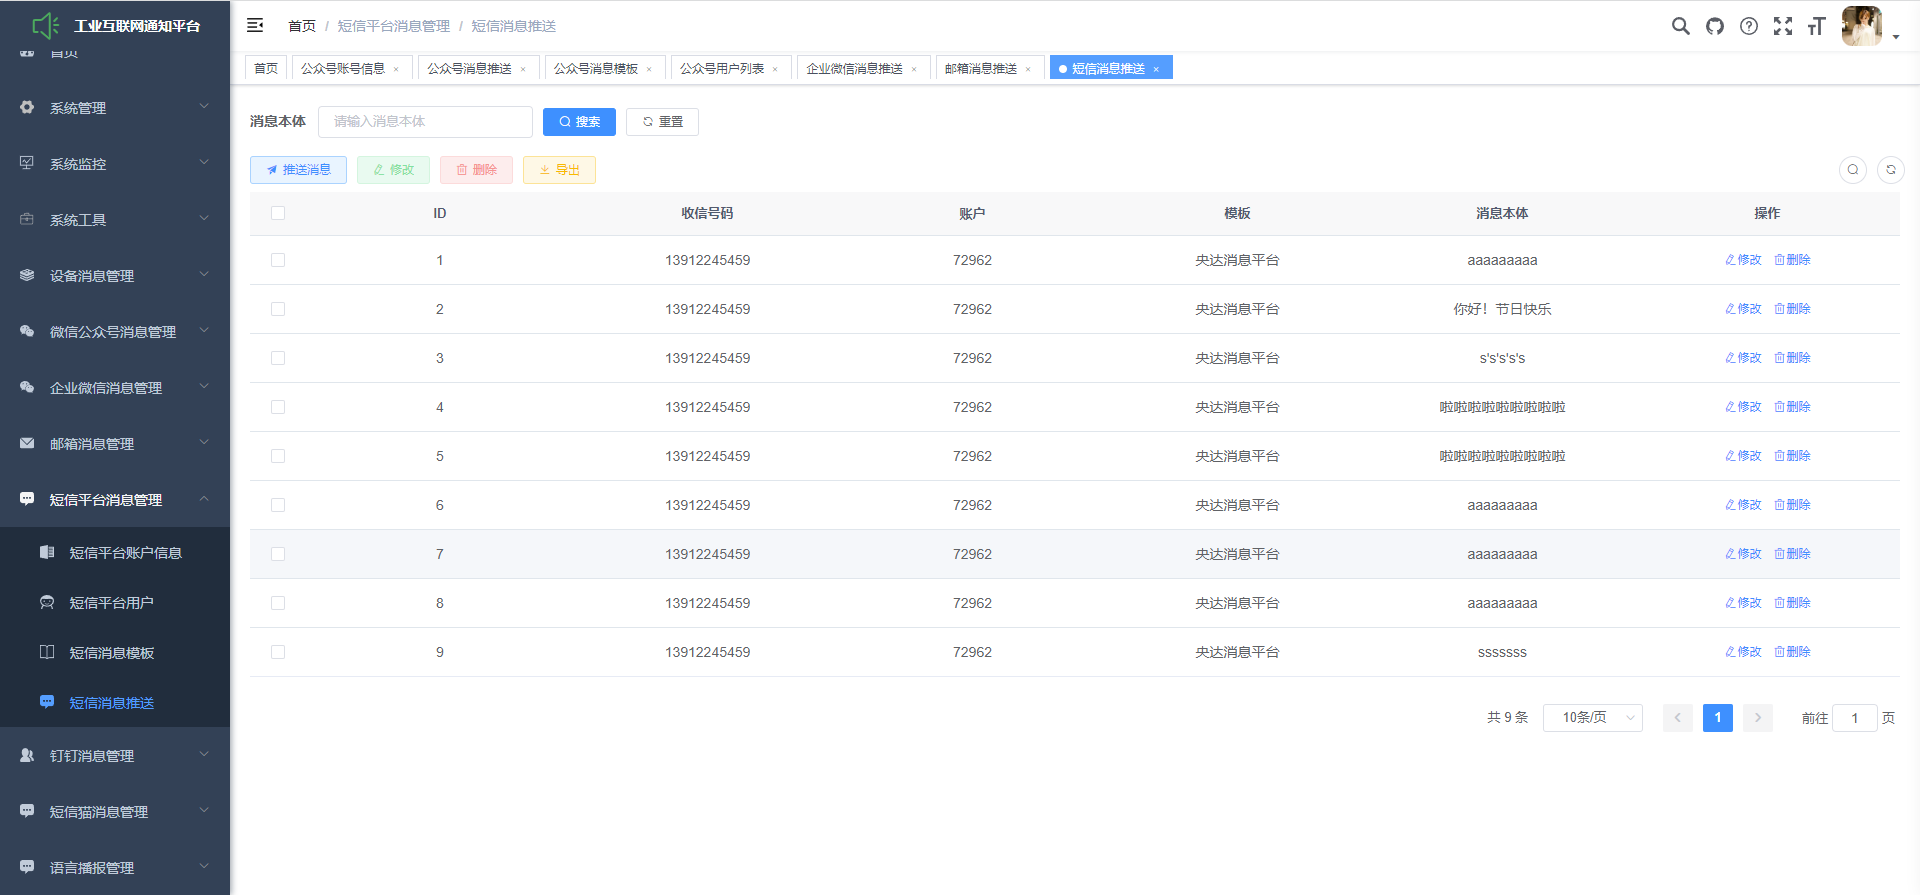Click the 导出 button
Image resolution: width=1920 pixels, height=895 pixels.
click(559, 170)
